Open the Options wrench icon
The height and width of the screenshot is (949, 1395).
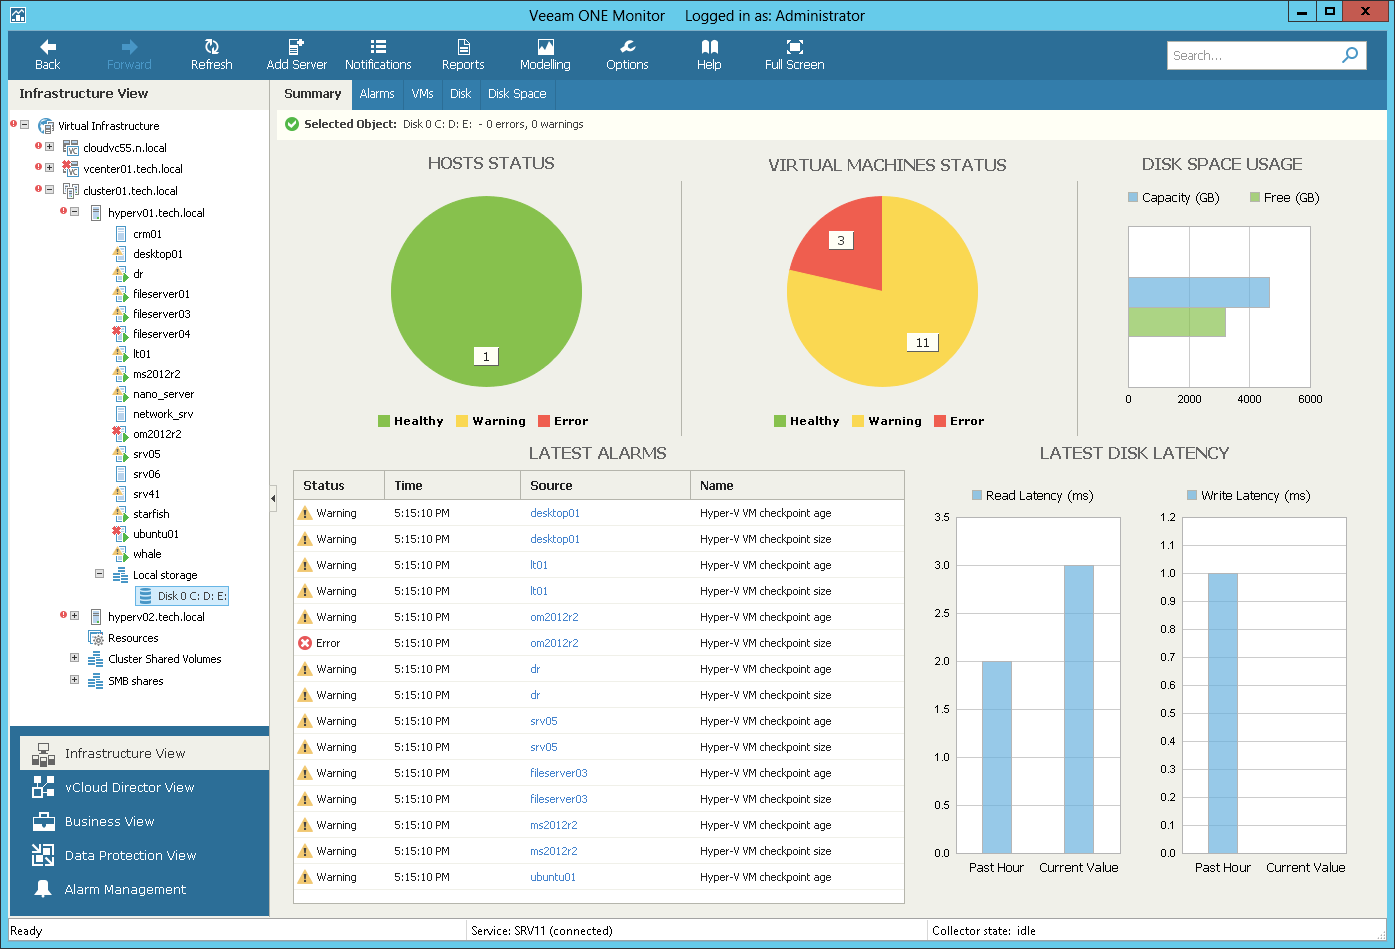[627, 55]
